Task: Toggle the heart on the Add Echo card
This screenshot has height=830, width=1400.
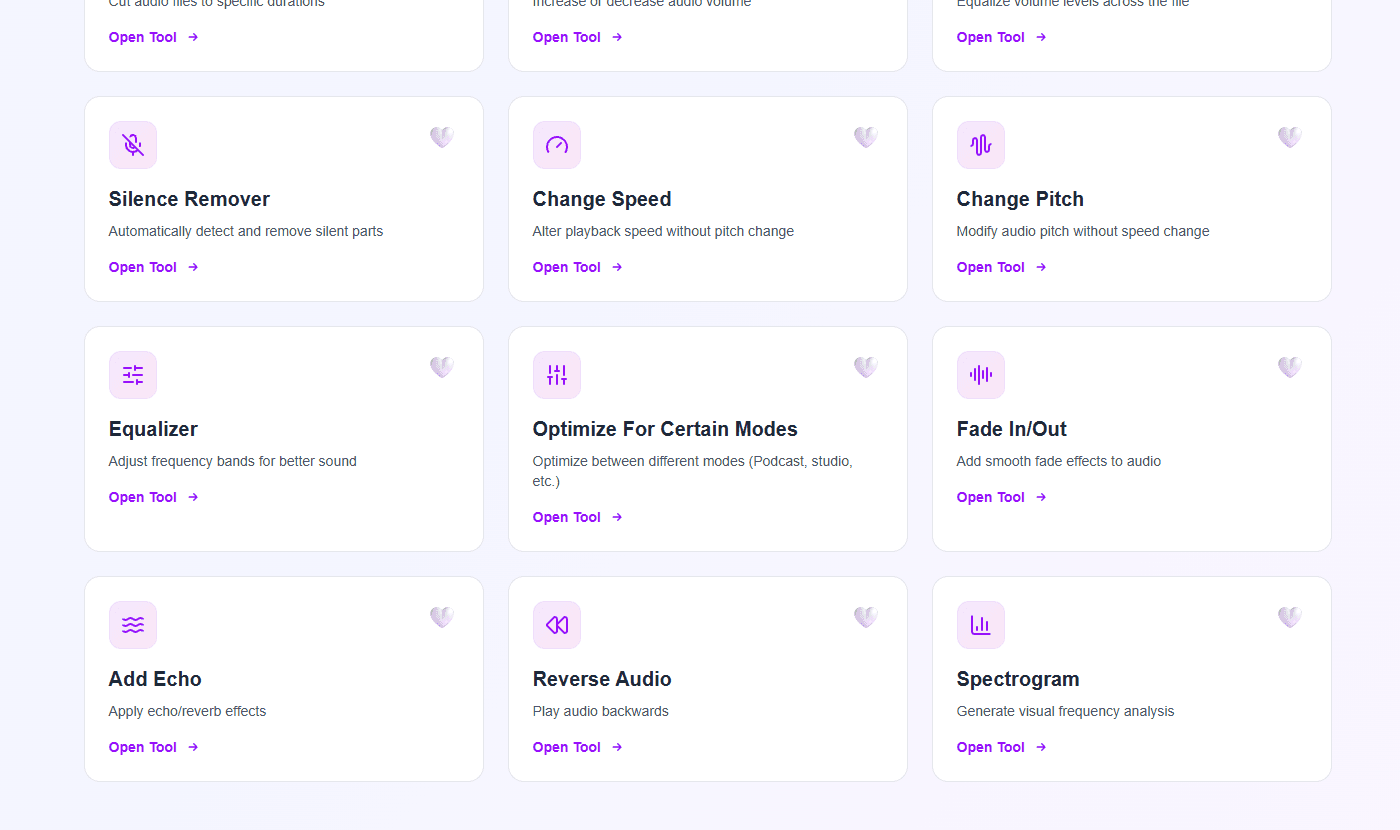Action: (x=442, y=617)
